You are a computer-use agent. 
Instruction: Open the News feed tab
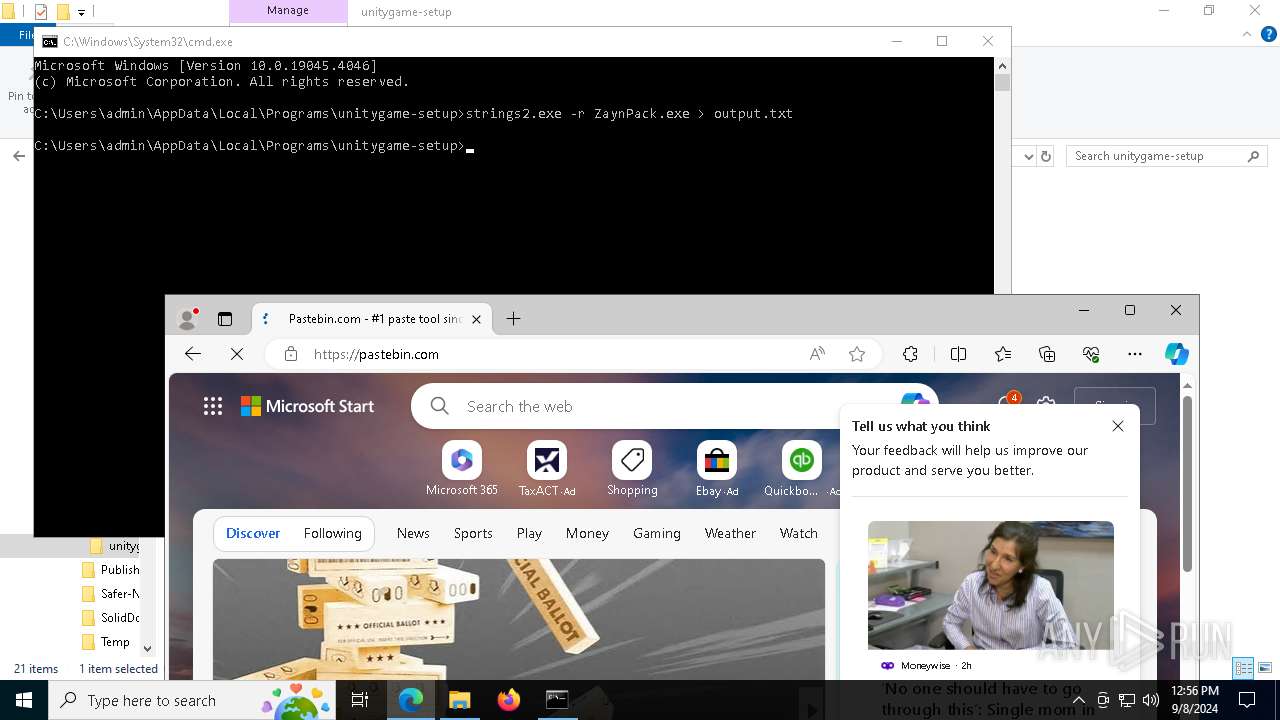click(x=413, y=533)
